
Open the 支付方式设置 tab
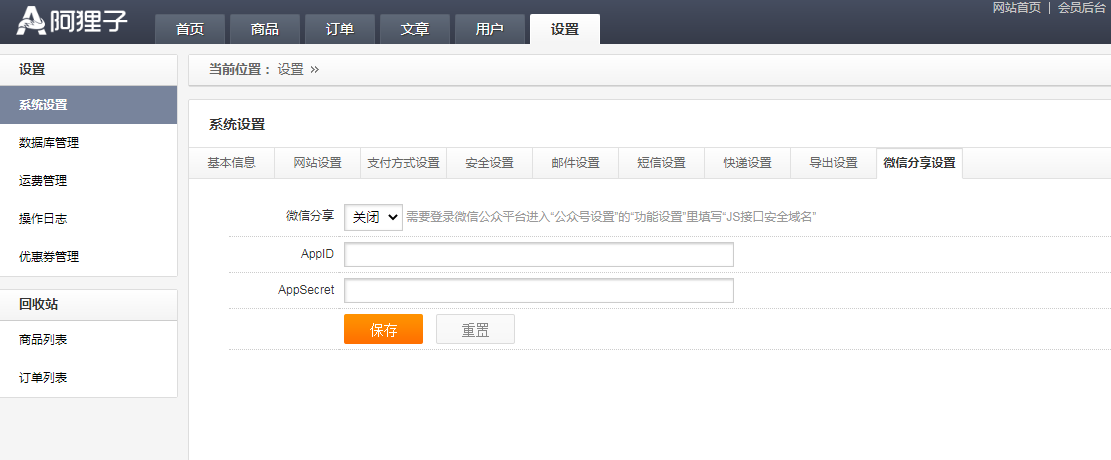[403, 163]
